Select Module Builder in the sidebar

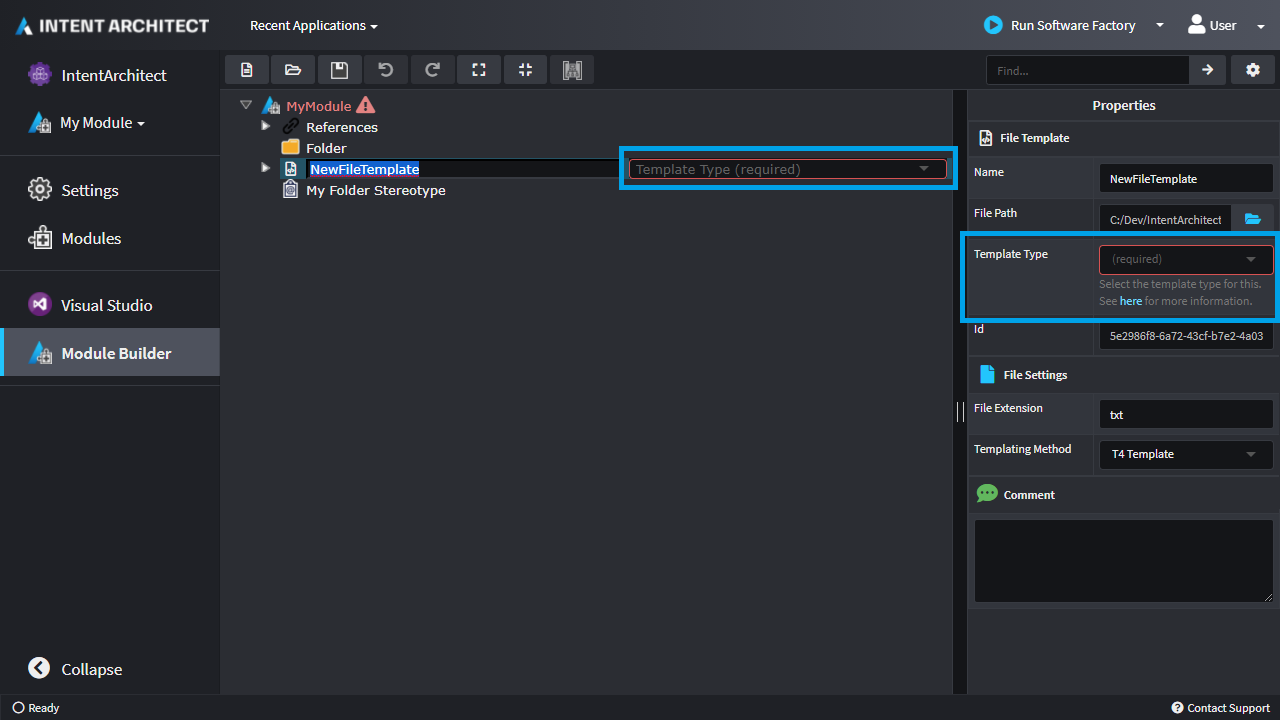(110, 353)
